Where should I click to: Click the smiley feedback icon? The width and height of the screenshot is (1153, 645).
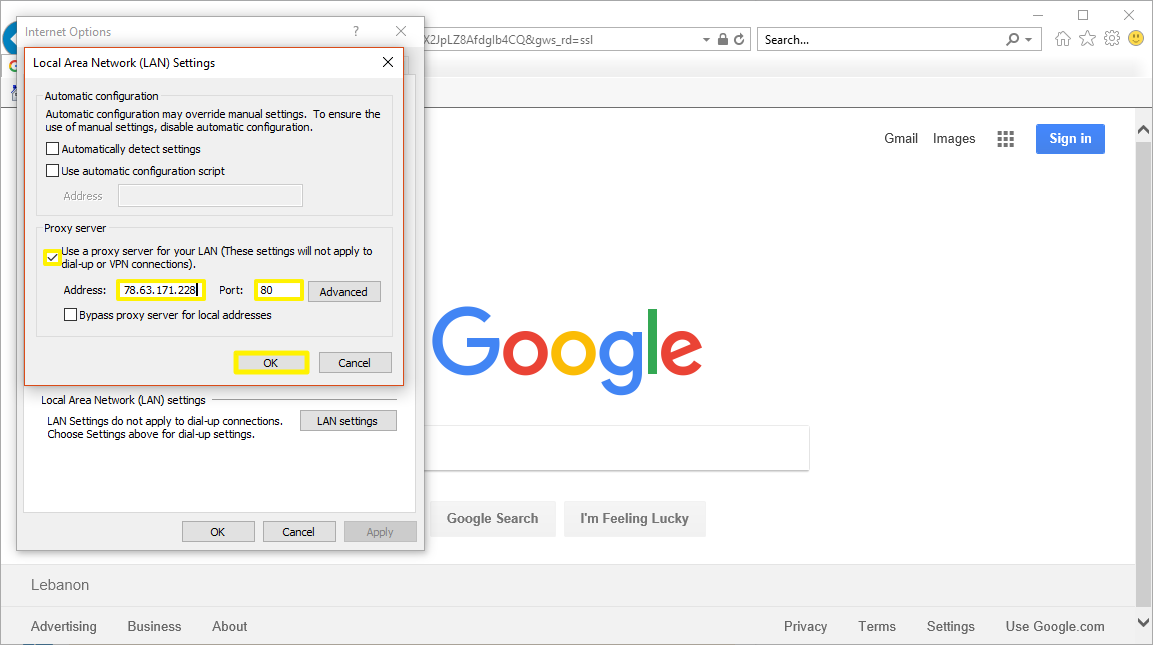point(1136,38)
